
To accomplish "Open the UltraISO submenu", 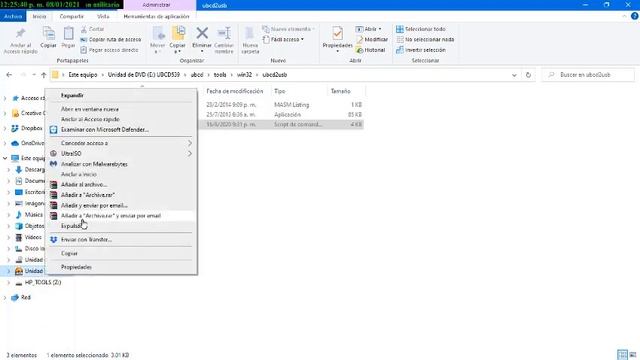I will [x=121, y=153].
